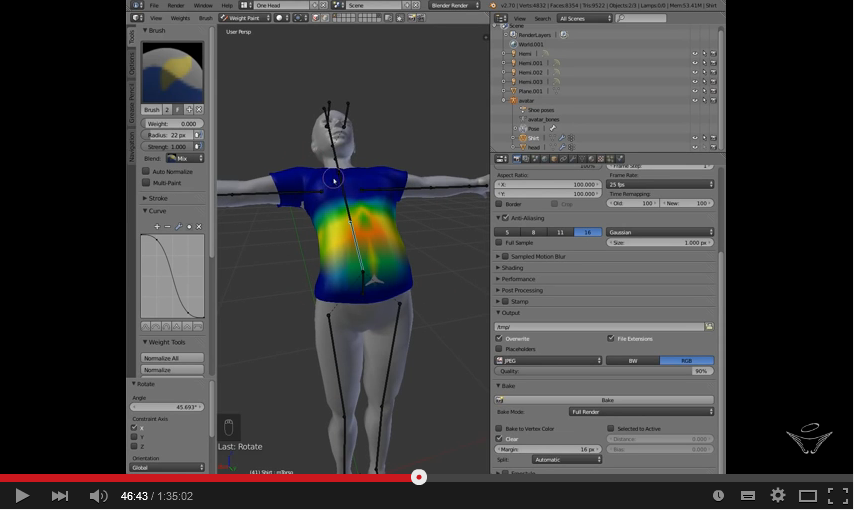Expand the Stroke panel
Screen dimensions: 854x510
click(x=155, y=198)
